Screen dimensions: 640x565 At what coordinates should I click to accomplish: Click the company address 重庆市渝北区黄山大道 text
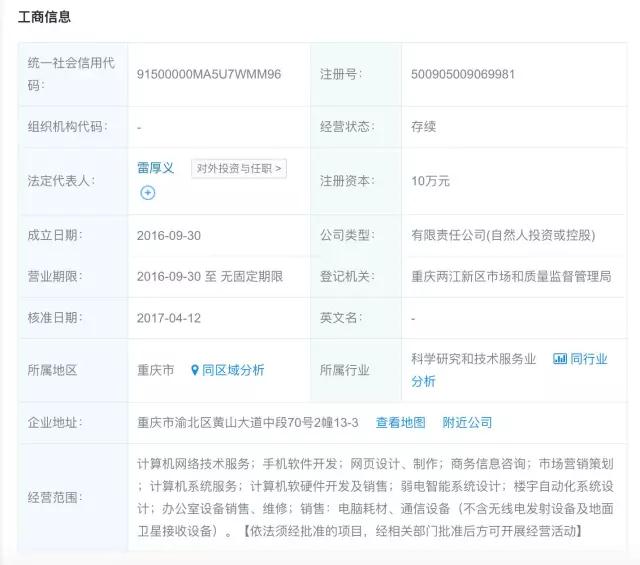pyautogui.click(x=247, y=423)
